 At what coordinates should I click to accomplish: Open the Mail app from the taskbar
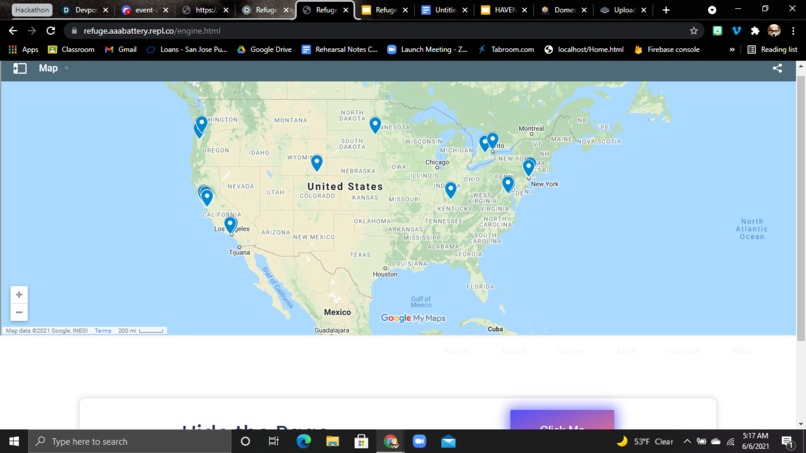coord(448,441)
